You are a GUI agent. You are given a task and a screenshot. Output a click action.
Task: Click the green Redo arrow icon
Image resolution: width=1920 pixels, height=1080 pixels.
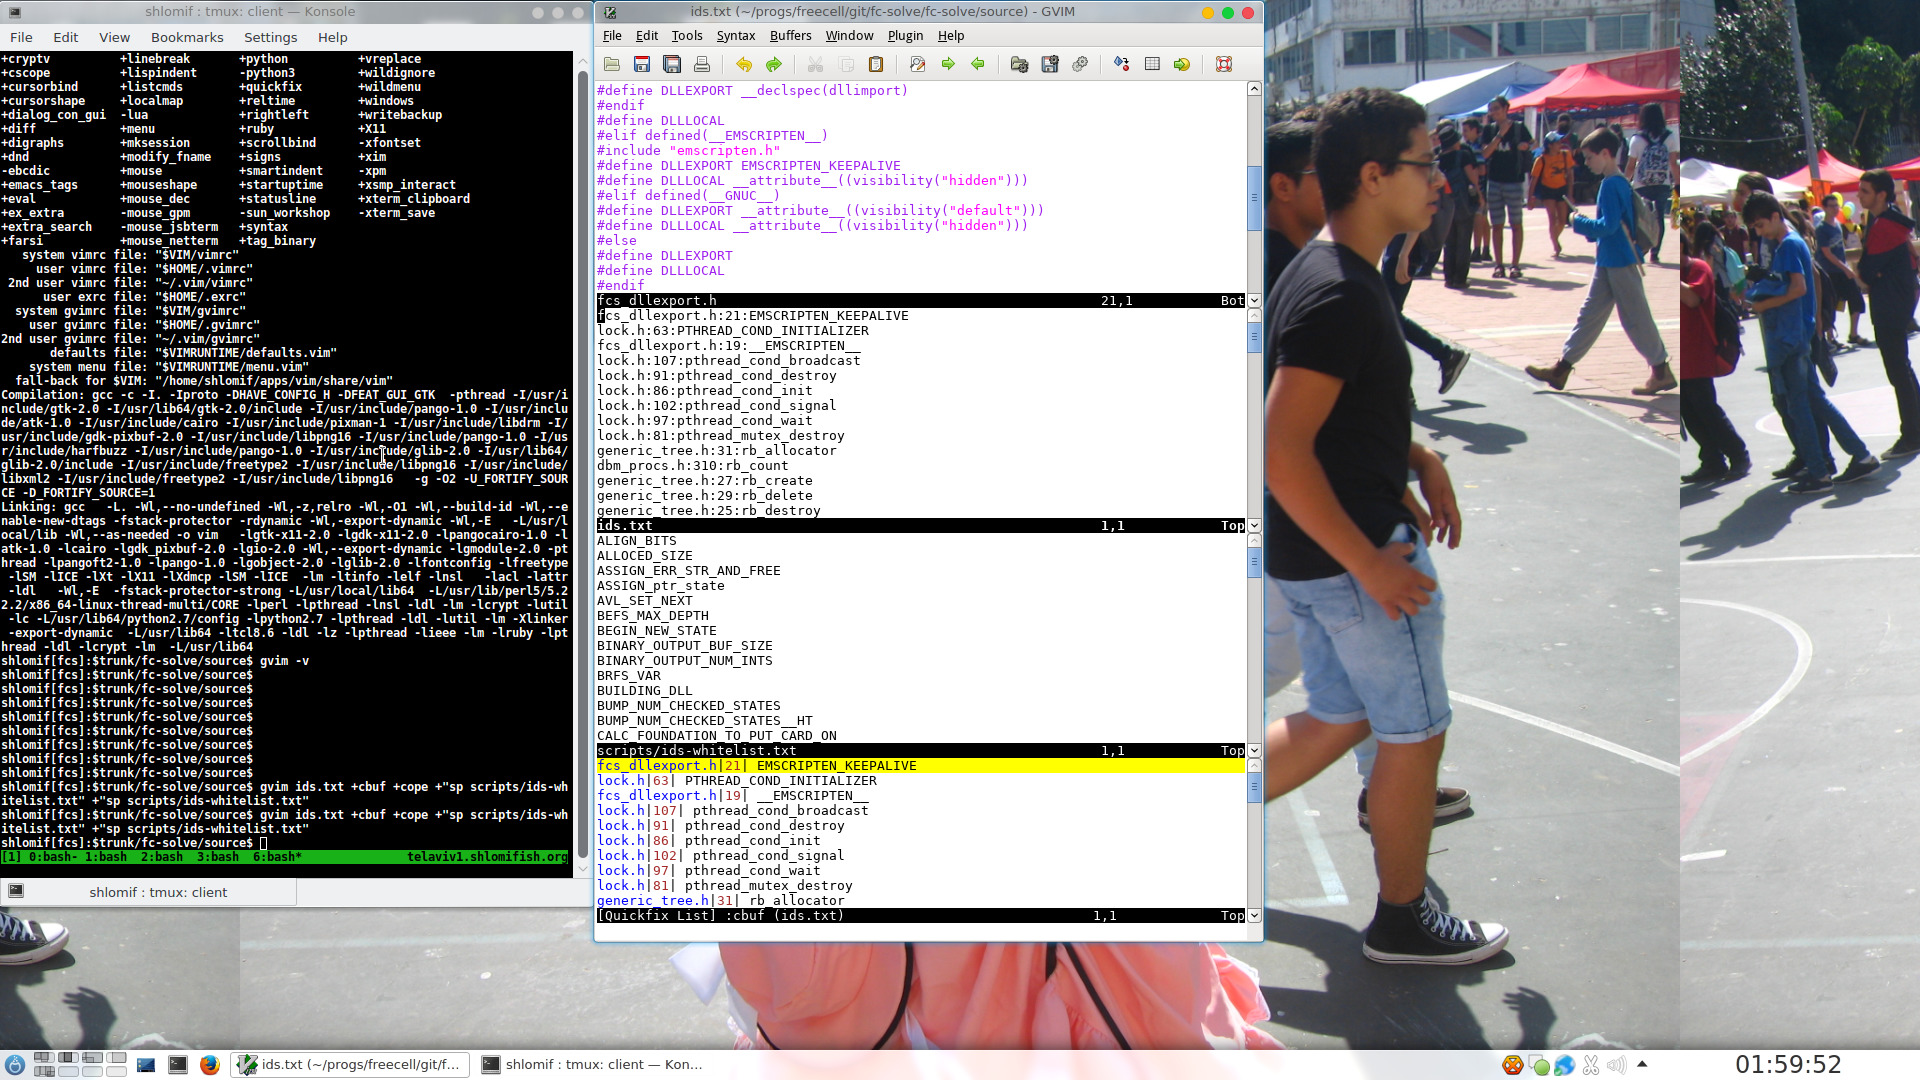pos(774,64)
